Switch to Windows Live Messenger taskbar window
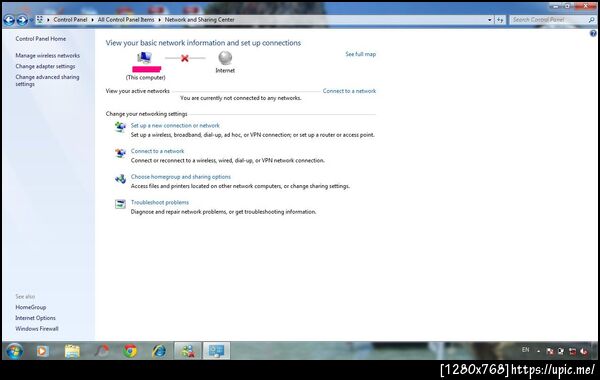This screenshot has height=380, width=600. 188,351
